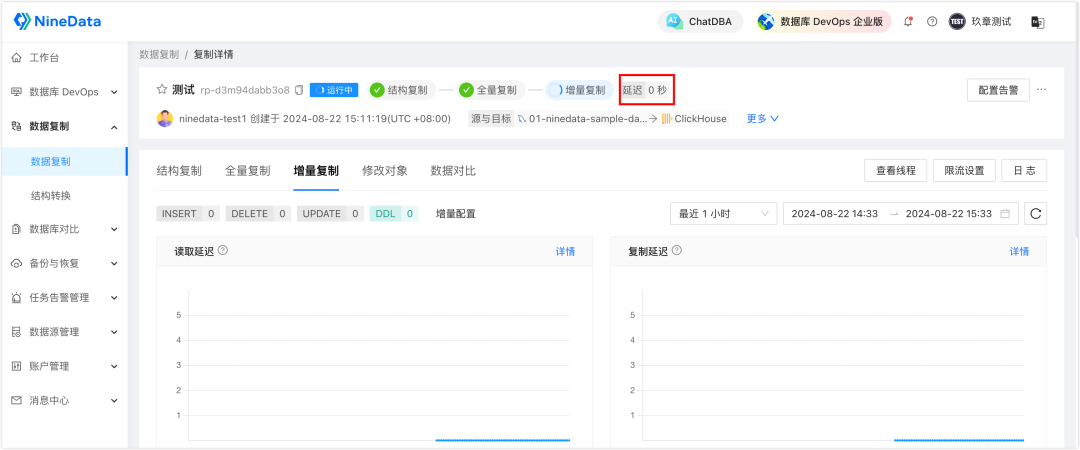
Task: Open 读取延迟 详情 link
Action: coord(565,252)
